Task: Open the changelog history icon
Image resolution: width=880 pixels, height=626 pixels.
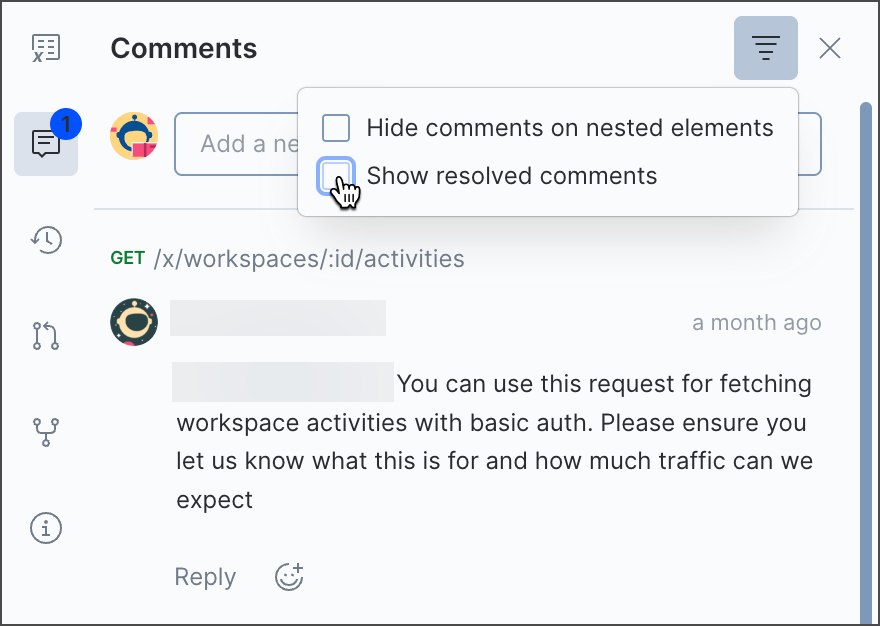Action: (x=46, y=239)
